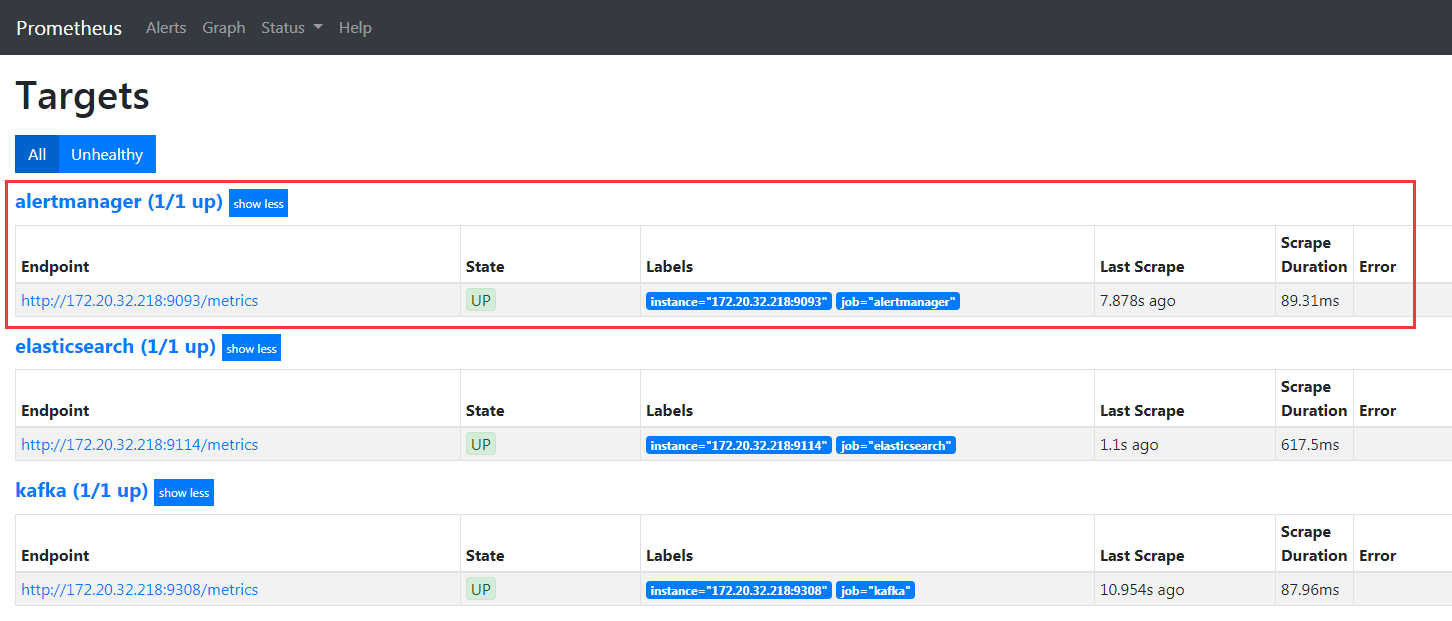The height and width of the screenshot is (621, 1452).
Task: Switch to the Graph page
Action: 223,27
